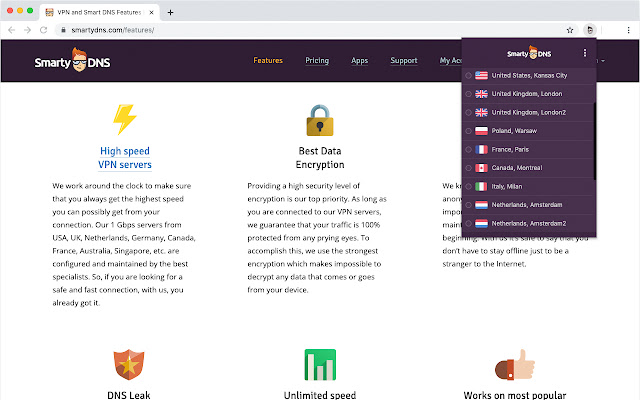Viewport: 640px width, 400px height.
Task: Click the padlock Best Data Encryption icon
Action: coord(320,120)
